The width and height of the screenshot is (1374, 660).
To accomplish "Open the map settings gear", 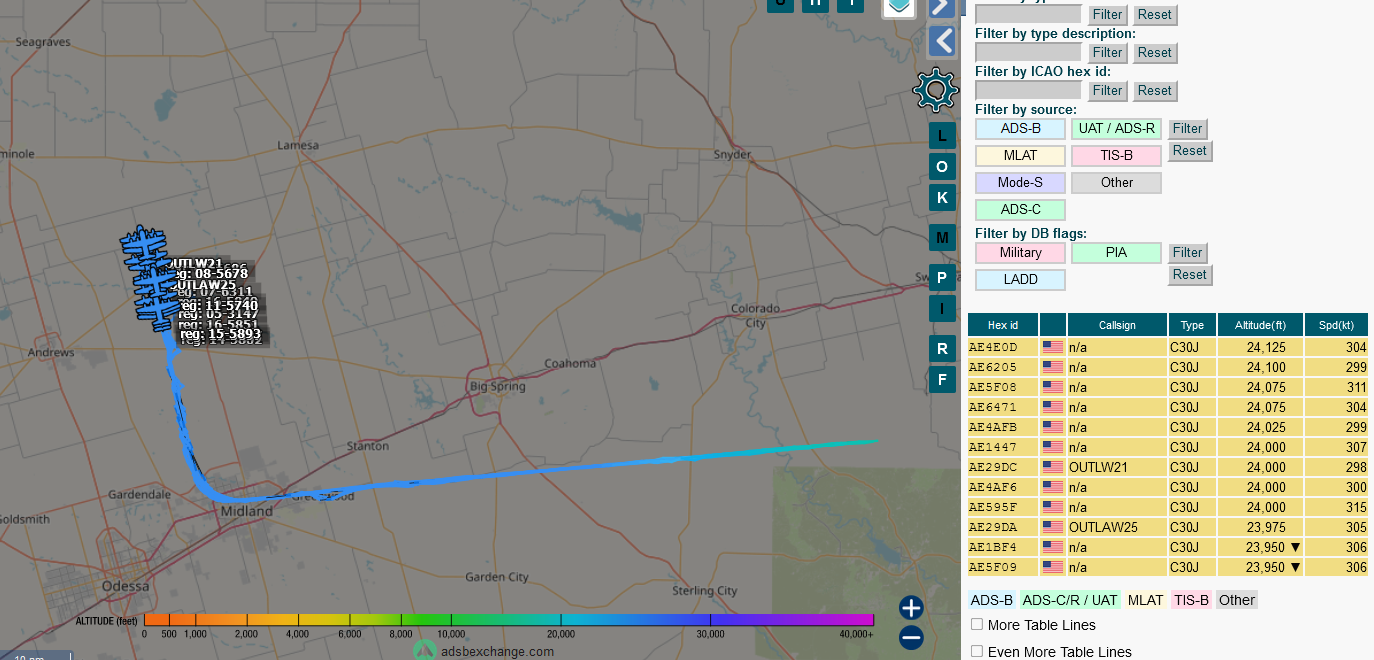I will (936, 91).
